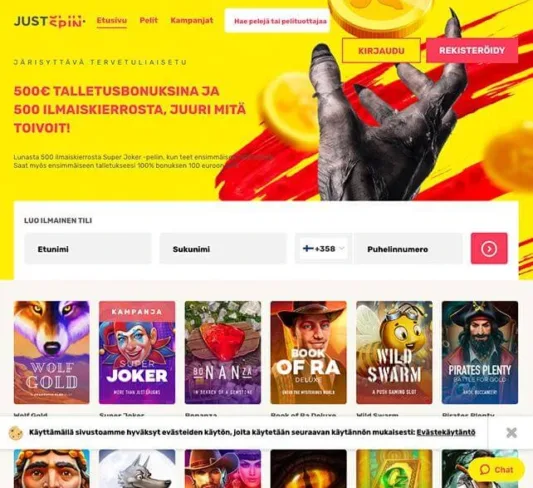Viewport: 533px width, 488px height.
Task: Go to Pelit menu item
Action: tap(149, 20)
